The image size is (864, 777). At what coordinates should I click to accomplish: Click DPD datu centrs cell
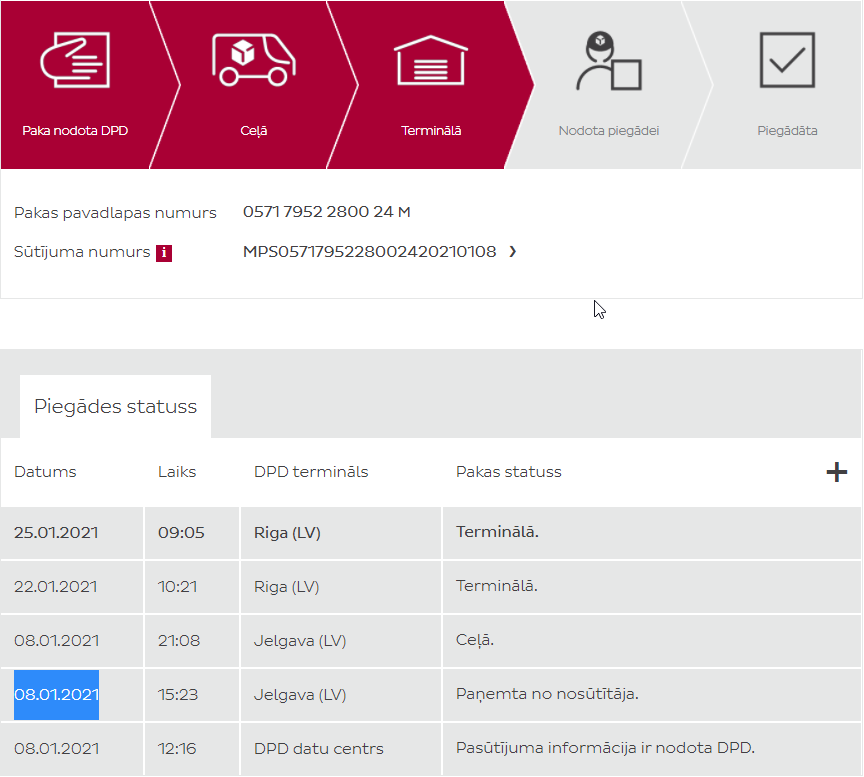[318, 748]
